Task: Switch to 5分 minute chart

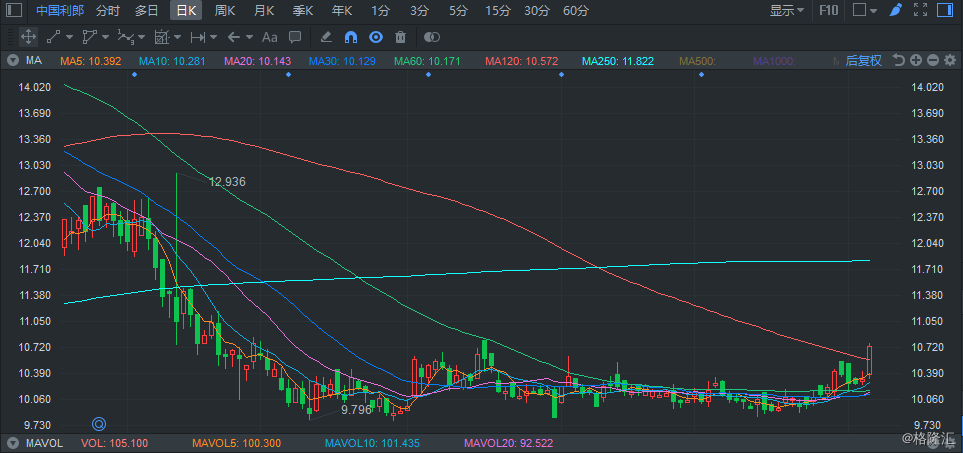Action: 458,10
